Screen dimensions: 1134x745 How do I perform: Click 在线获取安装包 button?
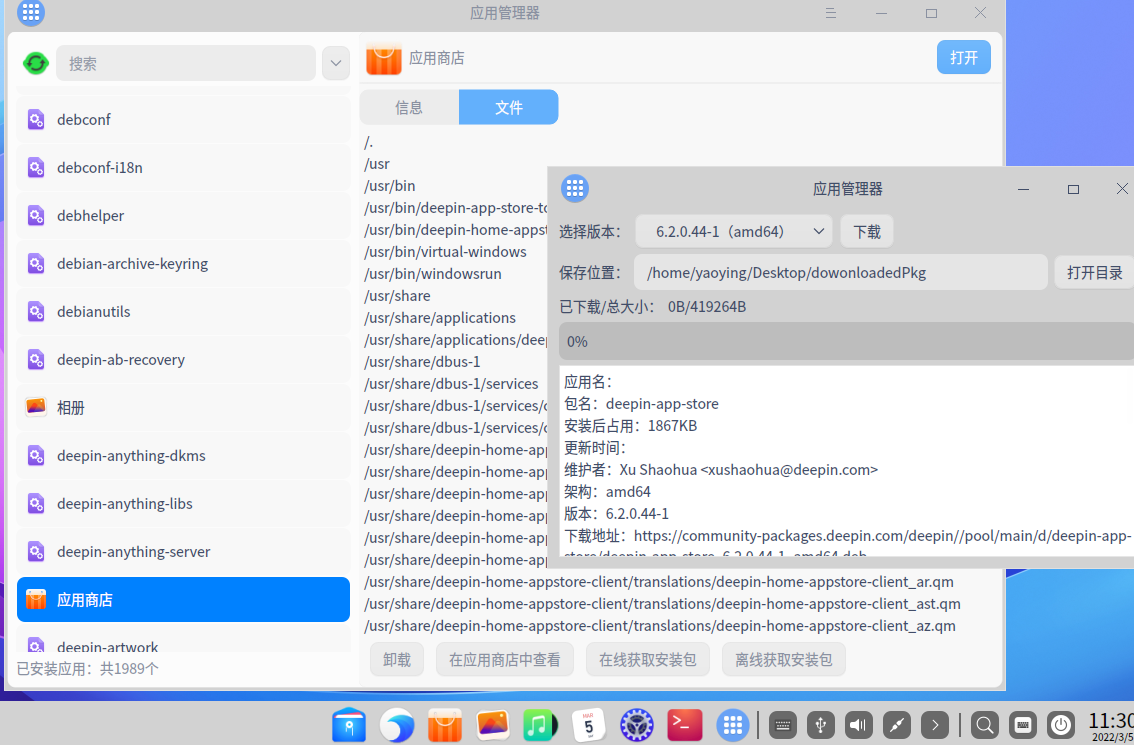[648, 660]
